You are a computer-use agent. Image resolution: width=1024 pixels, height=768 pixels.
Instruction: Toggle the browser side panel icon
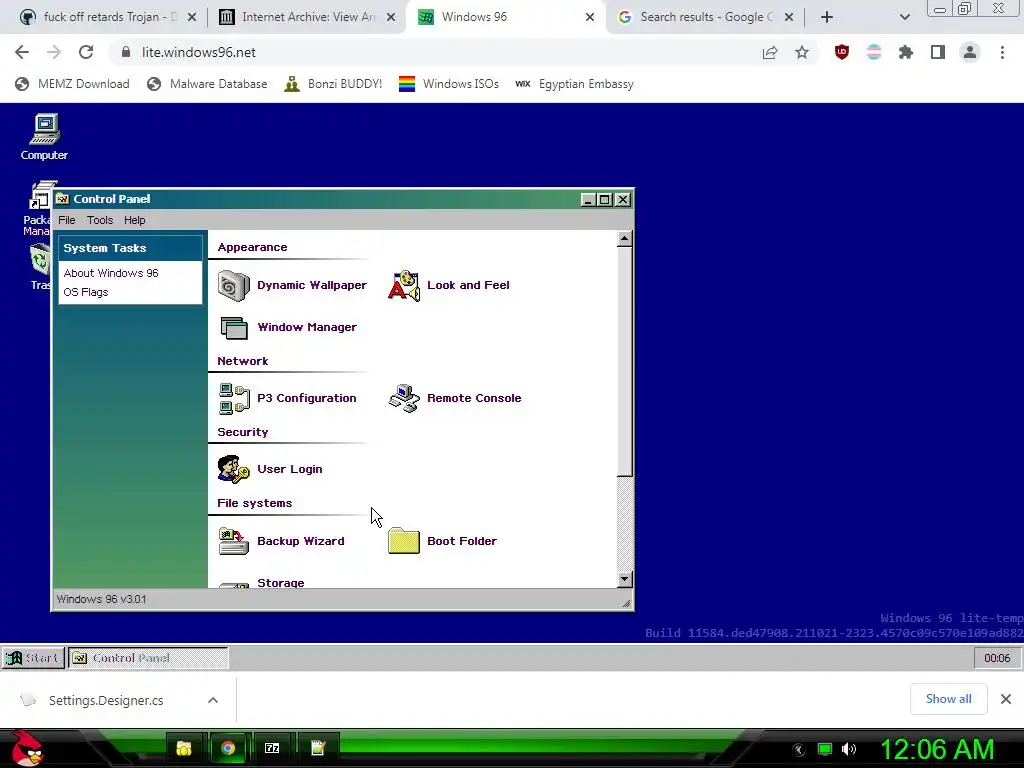938,52
